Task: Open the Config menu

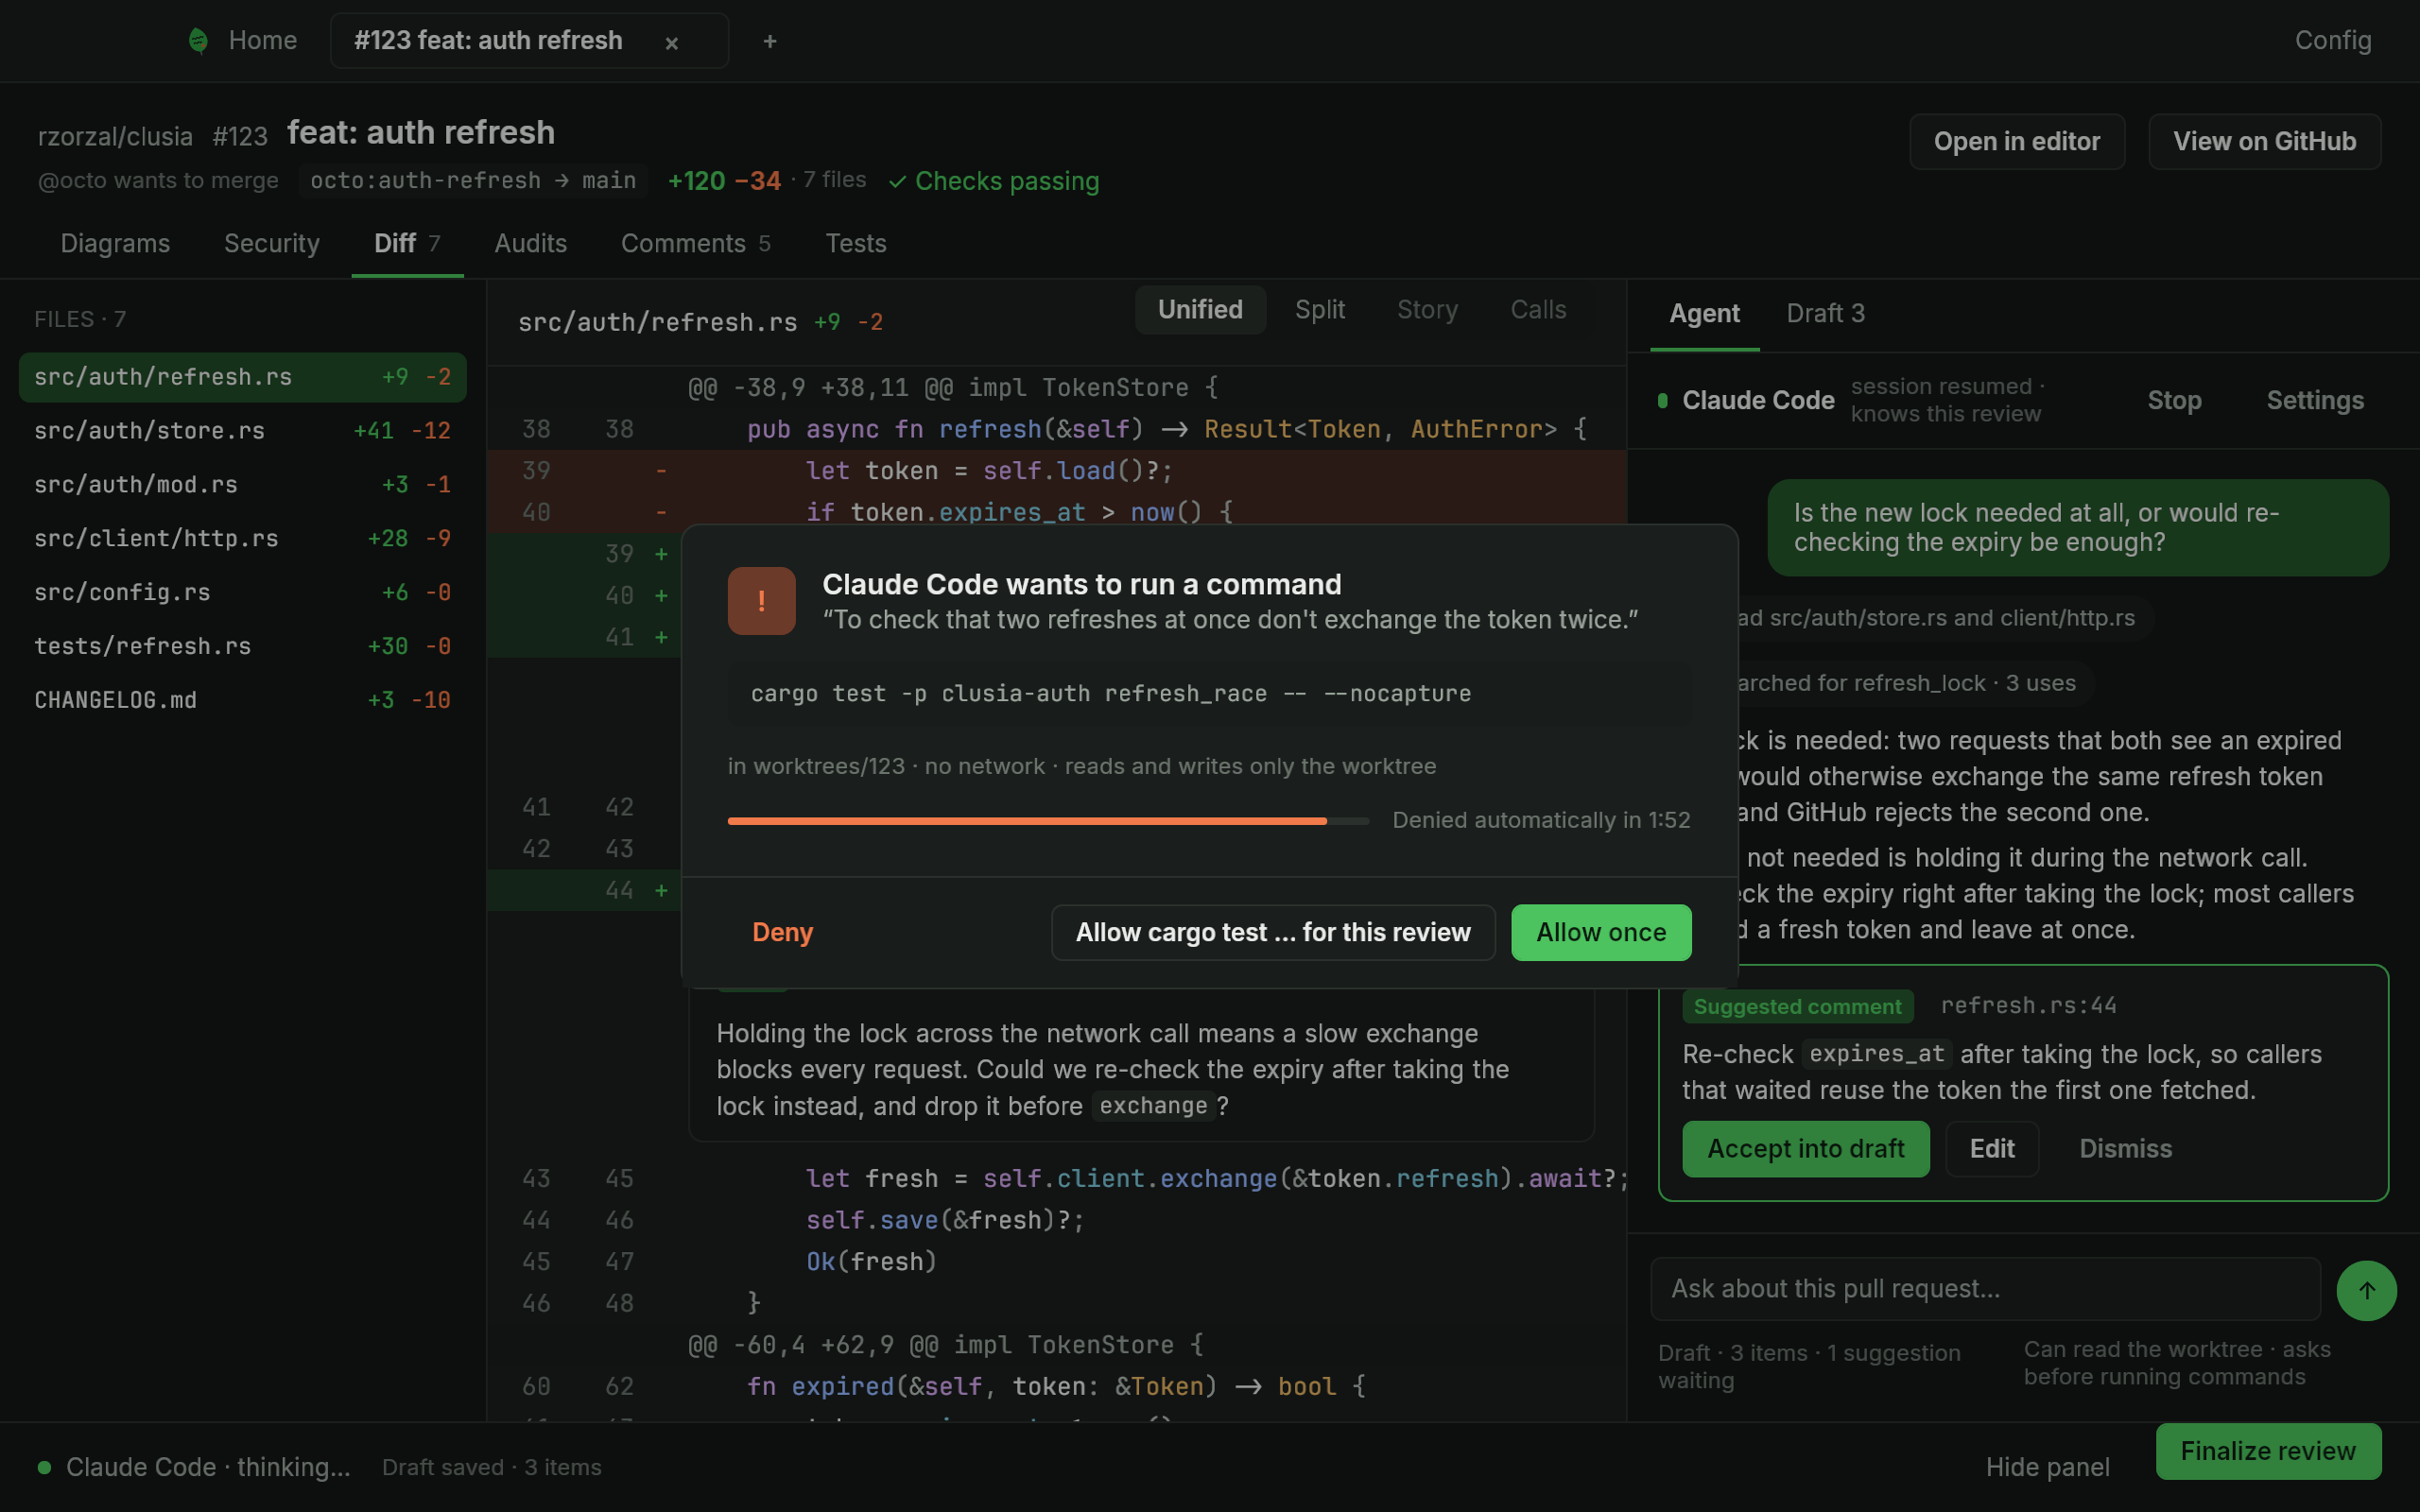Action: click(2332, 40)
